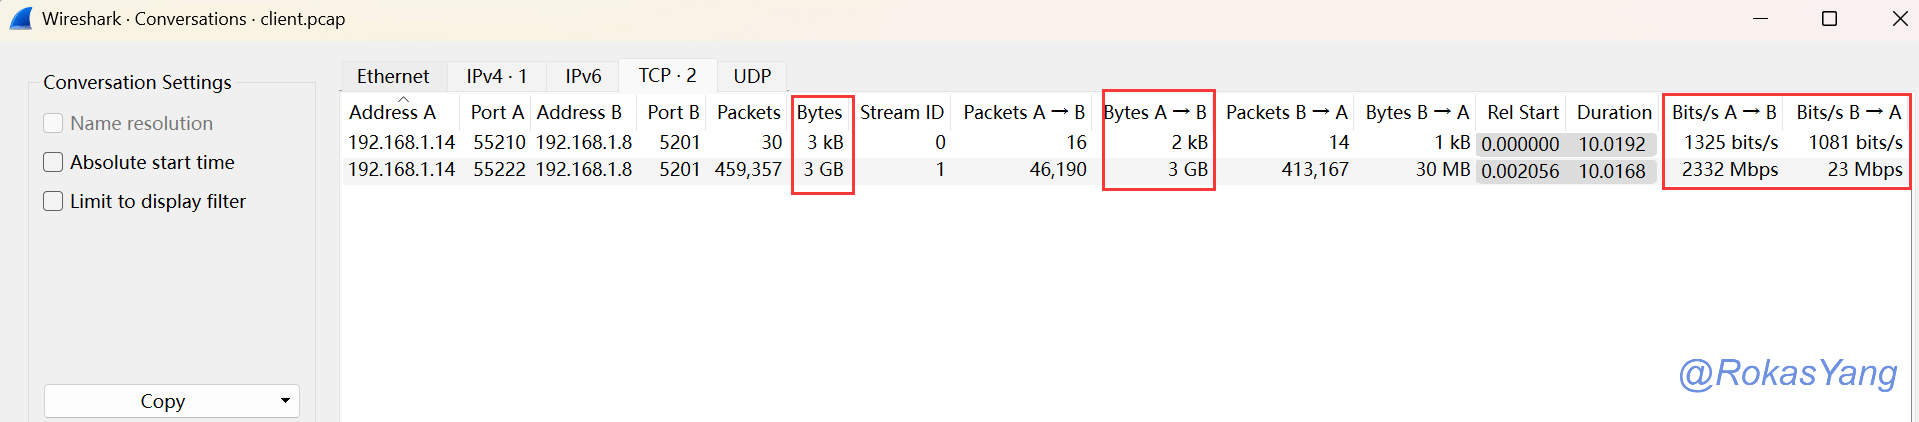Open the IPv4 · 1 tab
1919x422 pixels.
click(x=496, y=76)
